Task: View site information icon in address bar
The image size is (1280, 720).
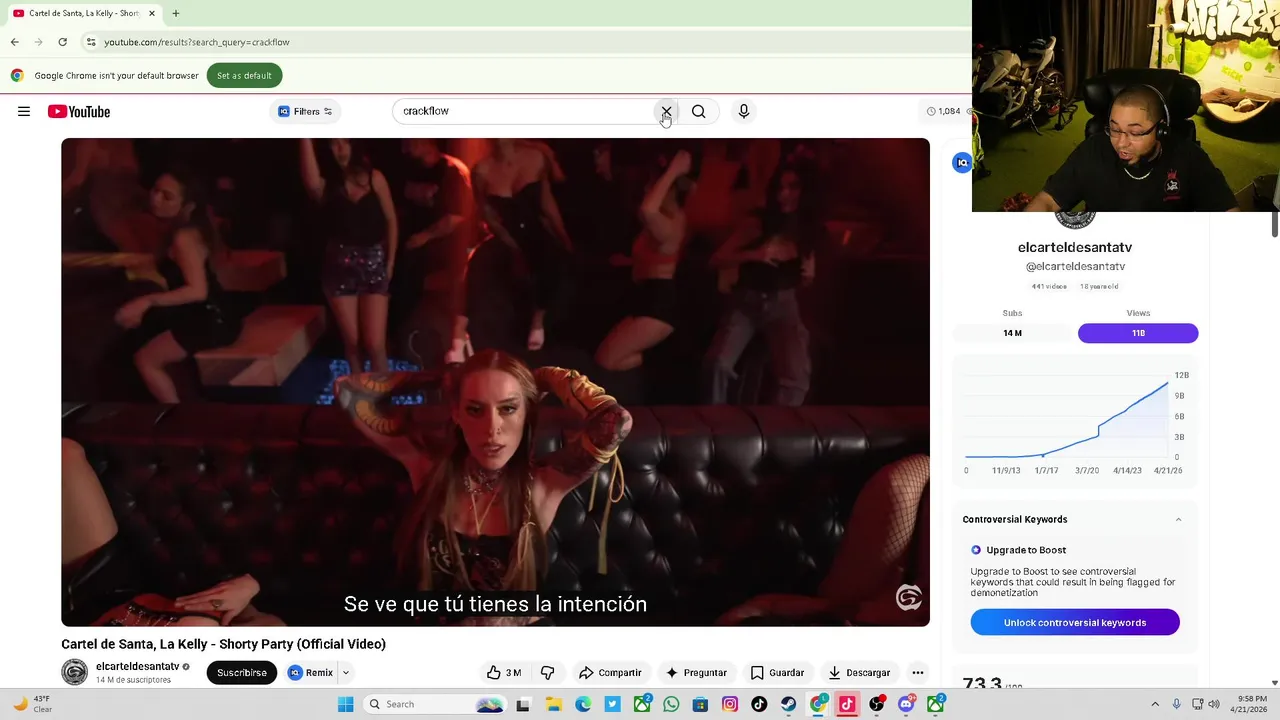Action: click(90, 42)
